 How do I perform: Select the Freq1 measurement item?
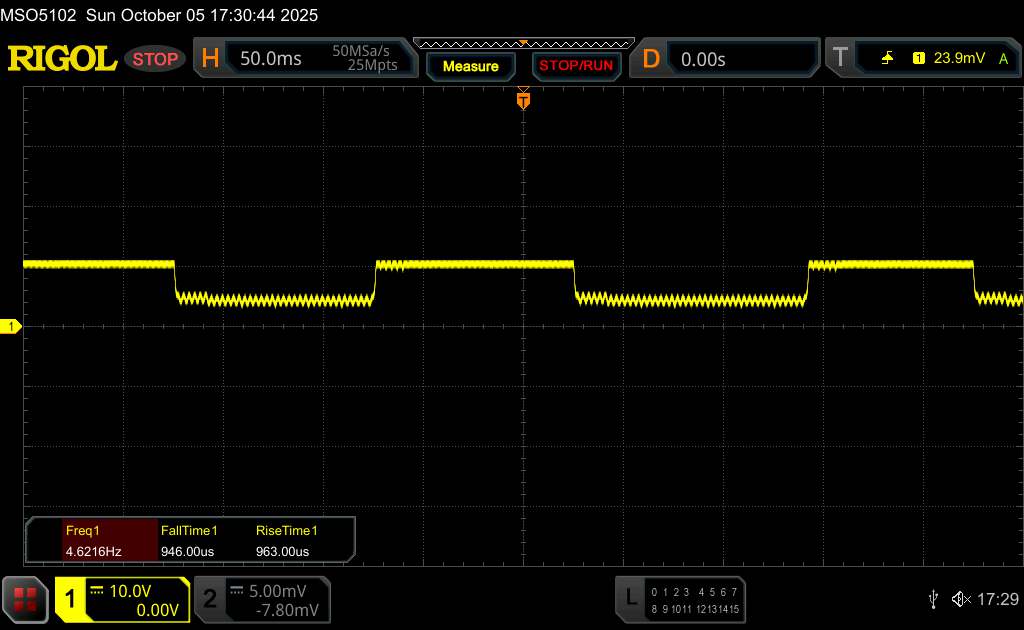point(93,541)
